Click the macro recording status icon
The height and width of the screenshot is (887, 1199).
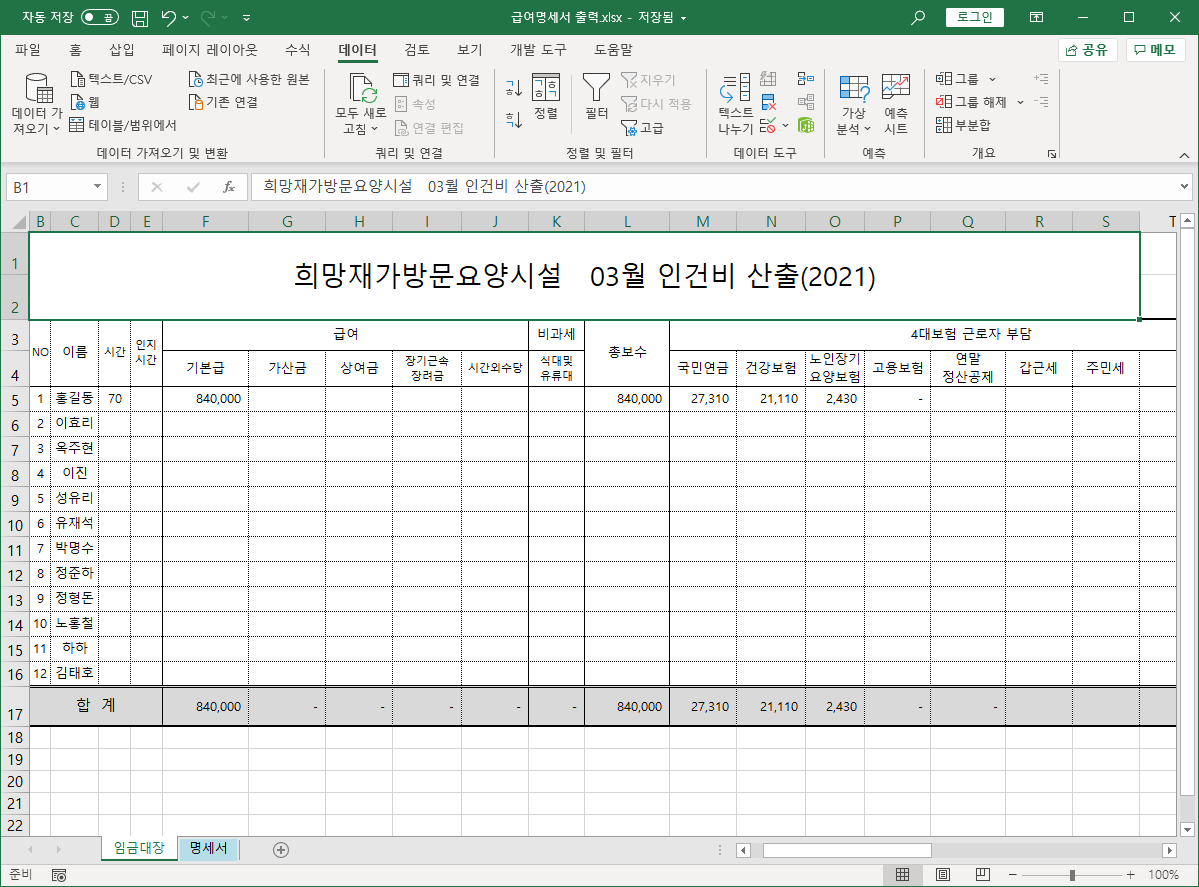[59, 875]
